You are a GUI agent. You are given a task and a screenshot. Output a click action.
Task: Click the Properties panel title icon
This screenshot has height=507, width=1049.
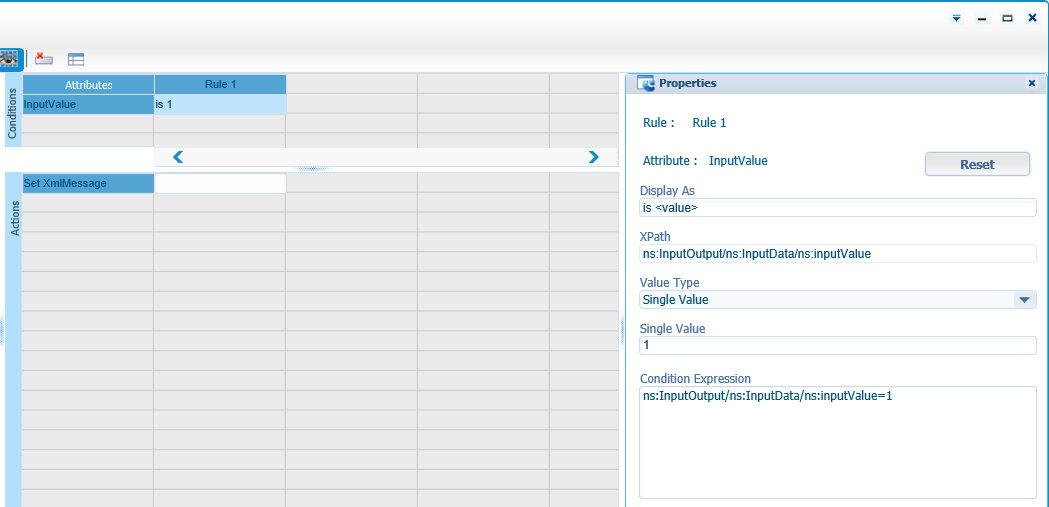[646, 84]
